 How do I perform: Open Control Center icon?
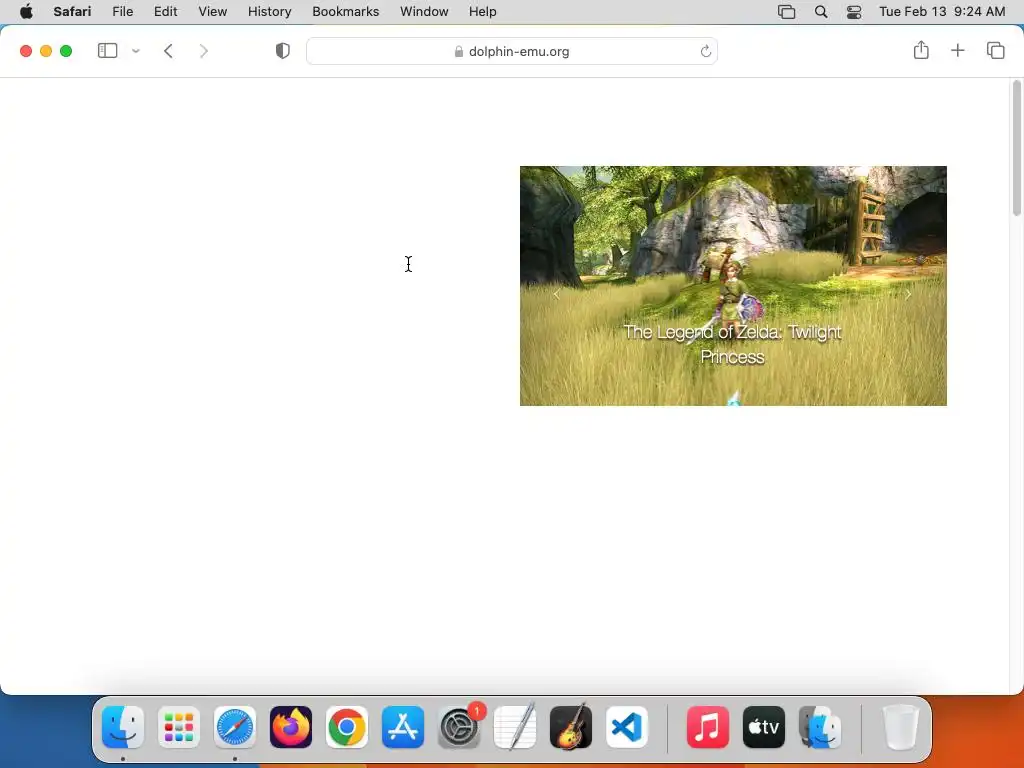tap(854, 12)
